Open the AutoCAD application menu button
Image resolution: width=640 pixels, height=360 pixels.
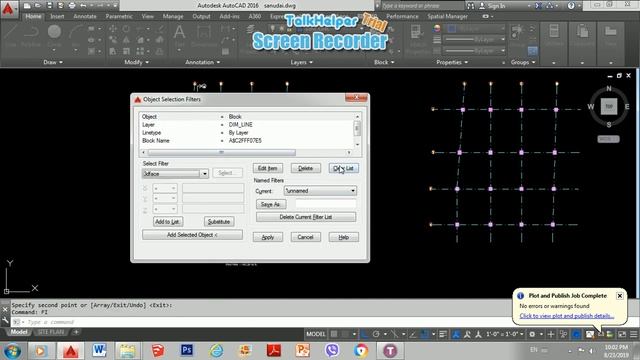[x=8, y=9]
